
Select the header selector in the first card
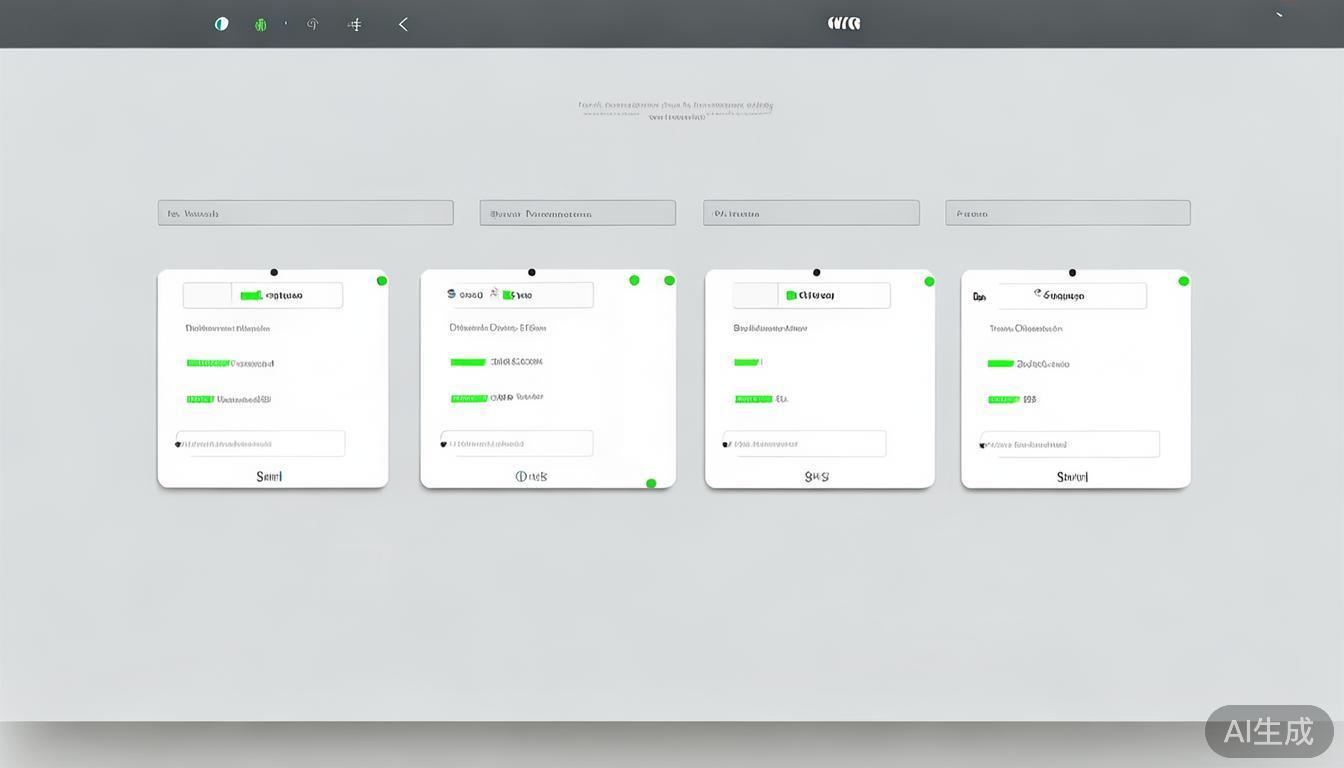coord(263,295)
